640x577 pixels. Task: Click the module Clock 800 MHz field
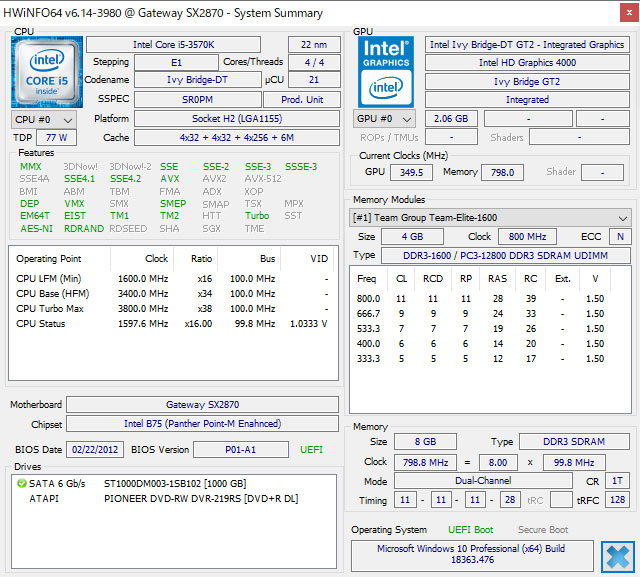pyautogui.click(x=527, y=237)
